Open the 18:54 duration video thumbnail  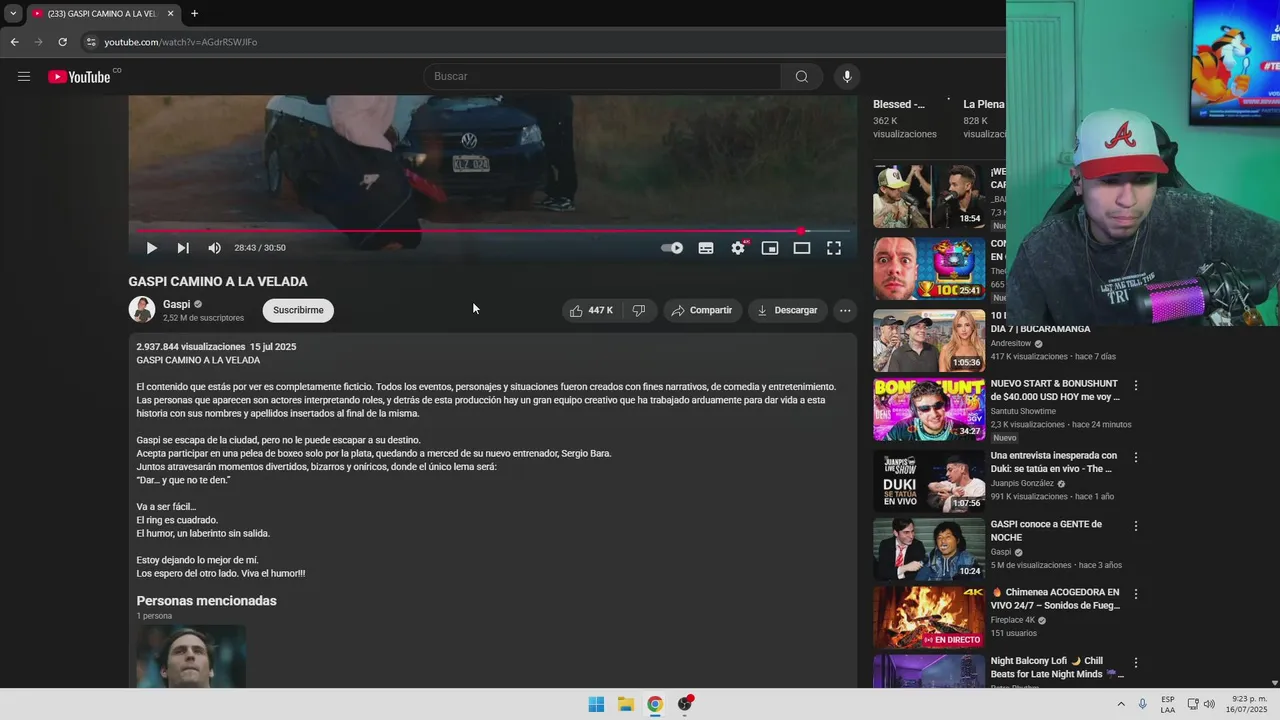point(929,197)
